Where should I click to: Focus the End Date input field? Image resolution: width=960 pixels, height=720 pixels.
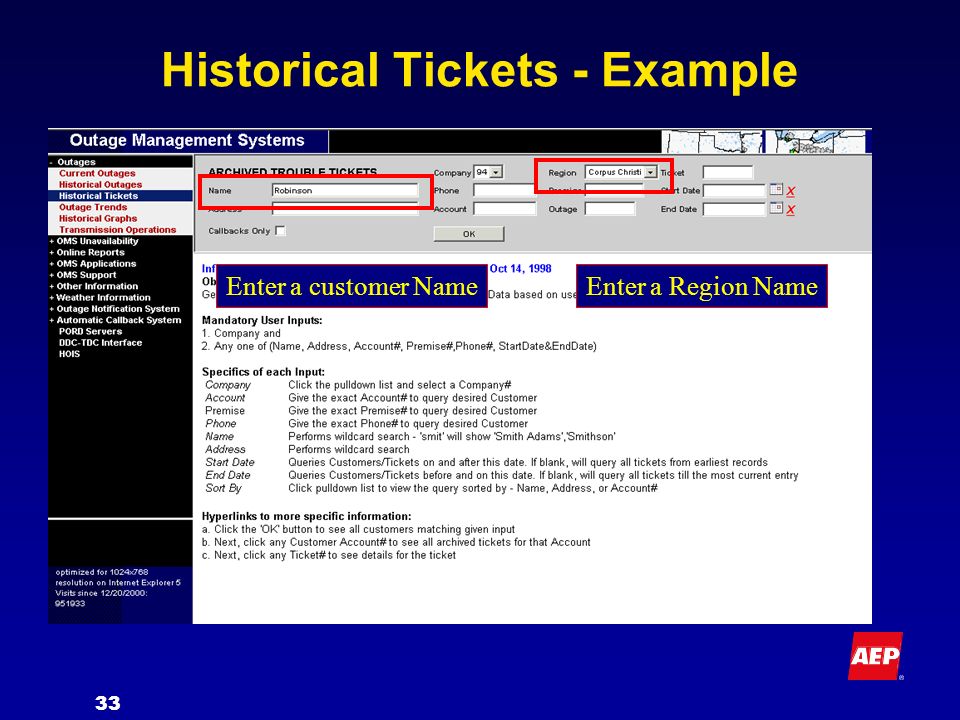point(735,209)
